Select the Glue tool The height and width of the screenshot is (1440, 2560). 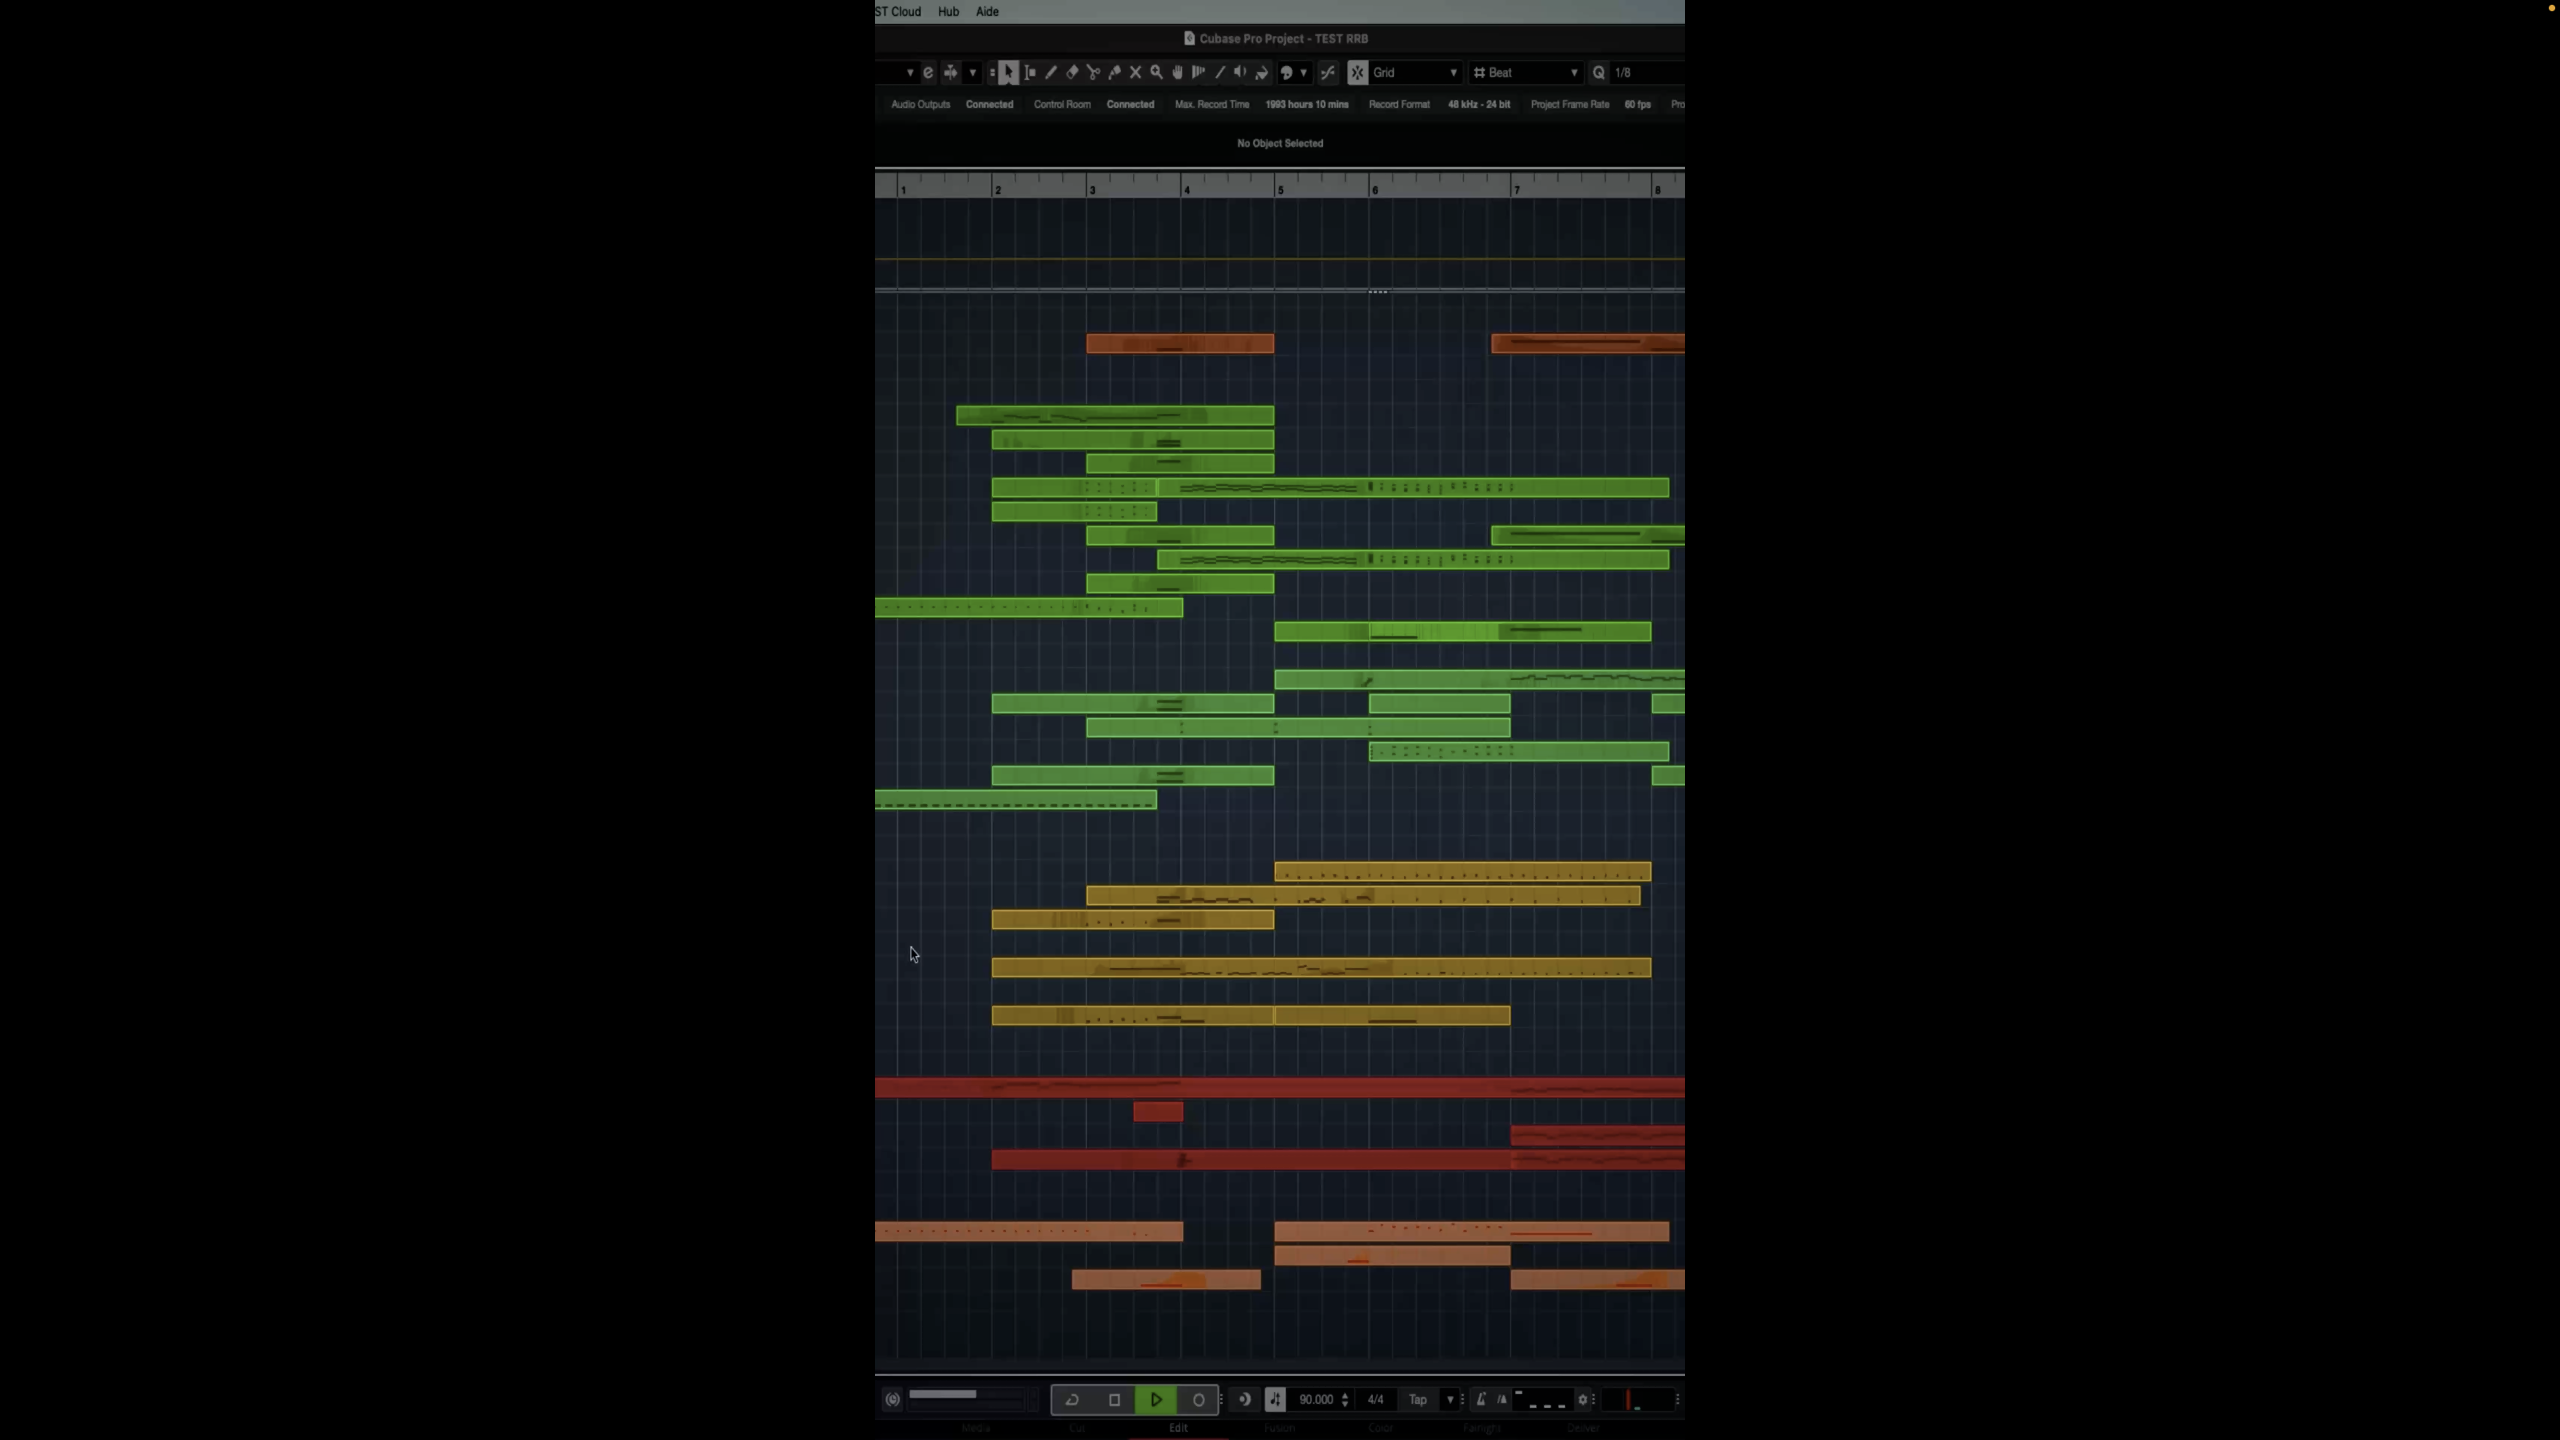1114,72
